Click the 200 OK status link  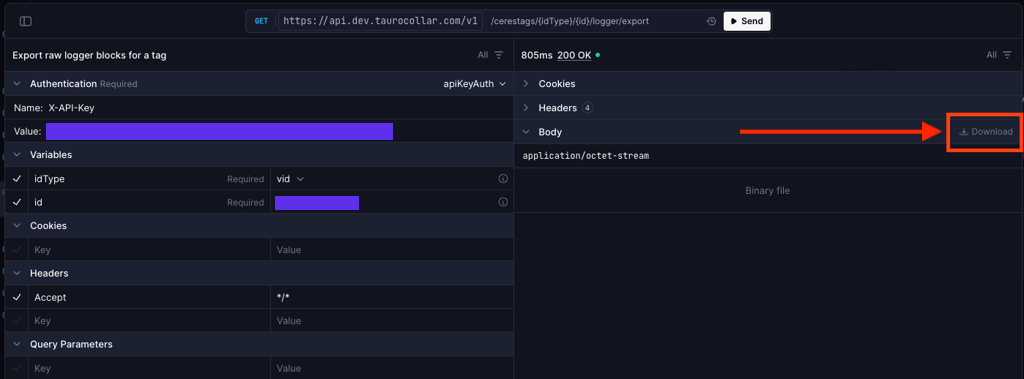(574, 55)
